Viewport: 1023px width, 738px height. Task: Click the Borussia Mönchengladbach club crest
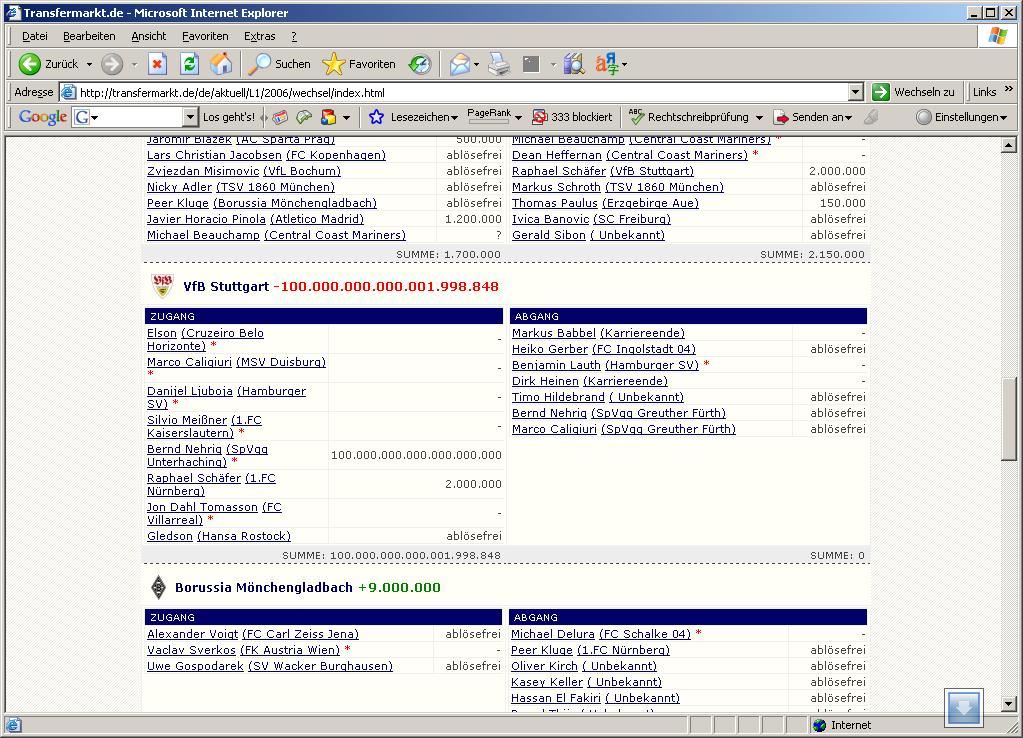159,587
